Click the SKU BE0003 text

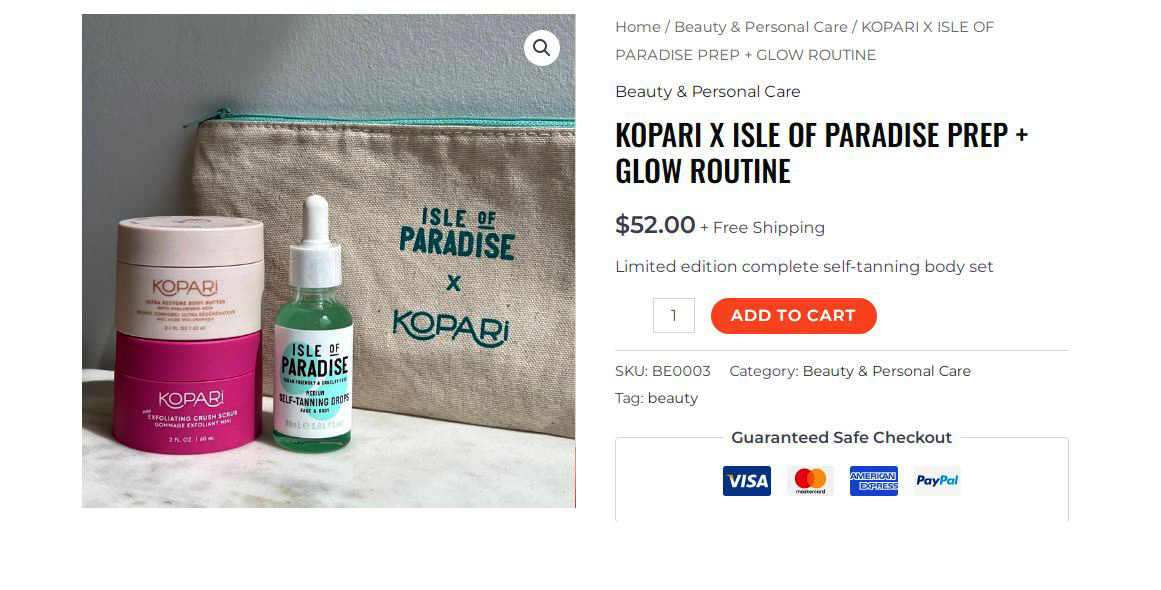tap(662, 371)
